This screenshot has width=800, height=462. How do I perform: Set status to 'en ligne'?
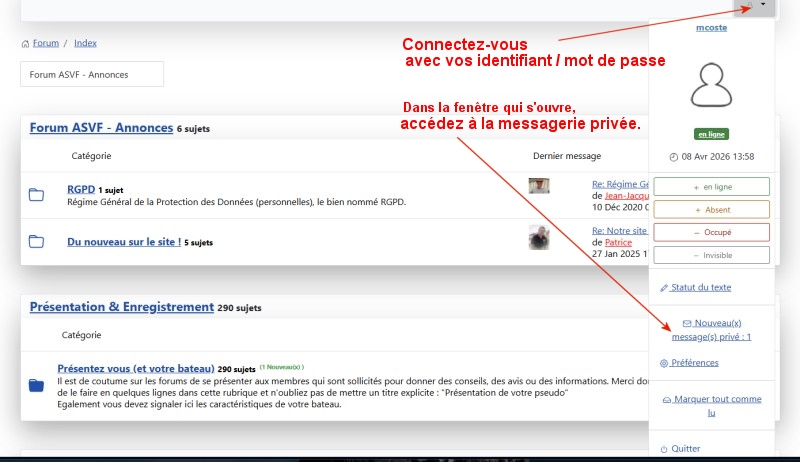click(711, 186)
